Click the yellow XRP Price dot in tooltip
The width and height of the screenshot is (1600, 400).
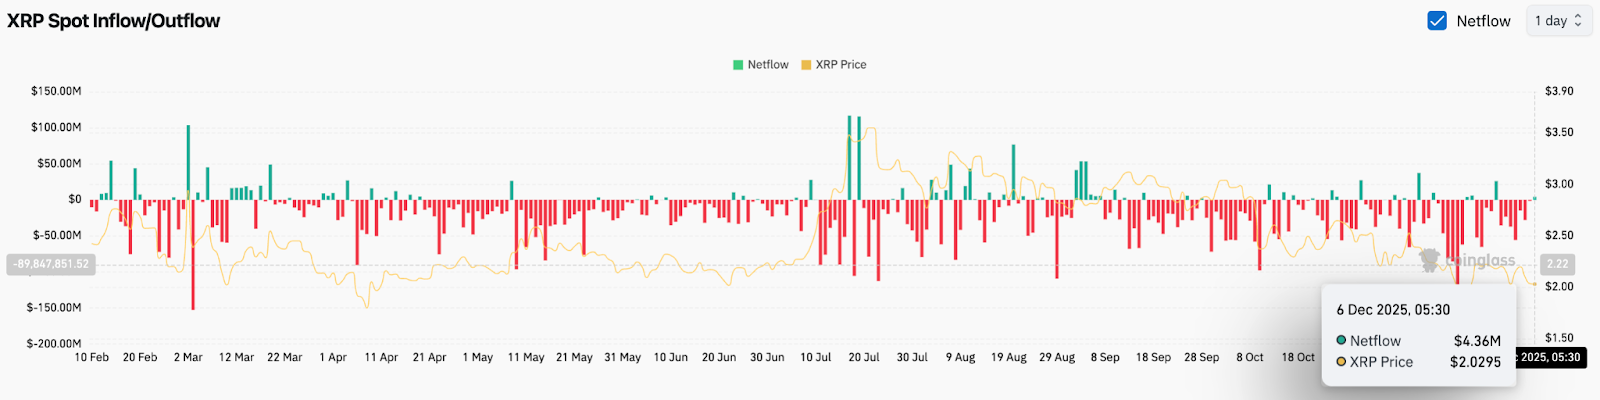point(1341,362)
